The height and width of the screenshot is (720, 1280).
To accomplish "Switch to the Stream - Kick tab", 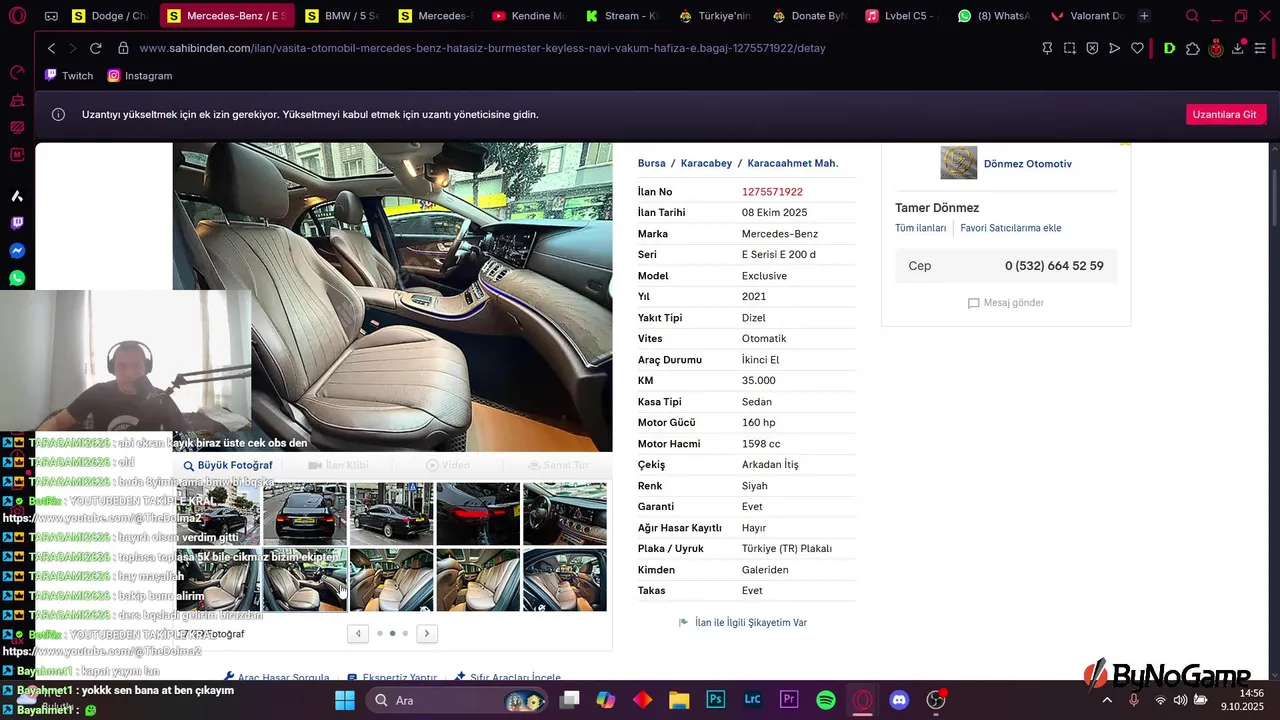I will tap(622, 16).
